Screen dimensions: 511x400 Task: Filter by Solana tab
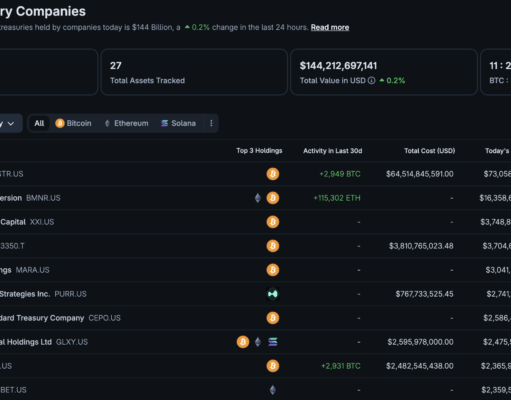[x=178, y=123]
